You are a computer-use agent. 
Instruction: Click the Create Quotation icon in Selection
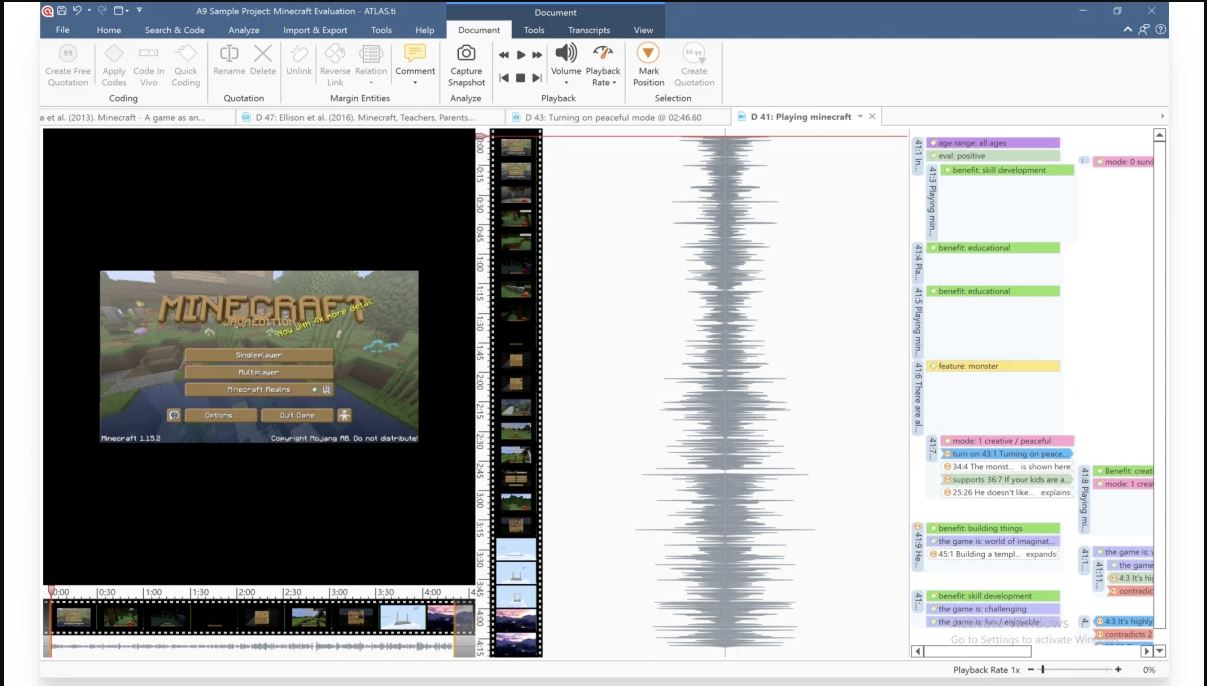693,54
